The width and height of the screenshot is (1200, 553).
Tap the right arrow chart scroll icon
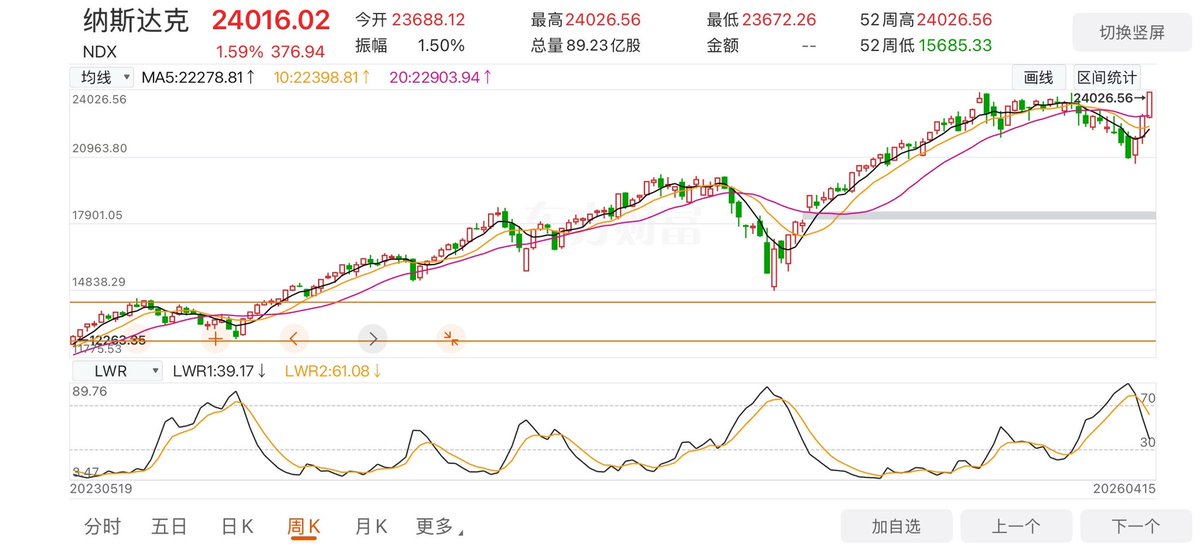click(x=372, y=339)
